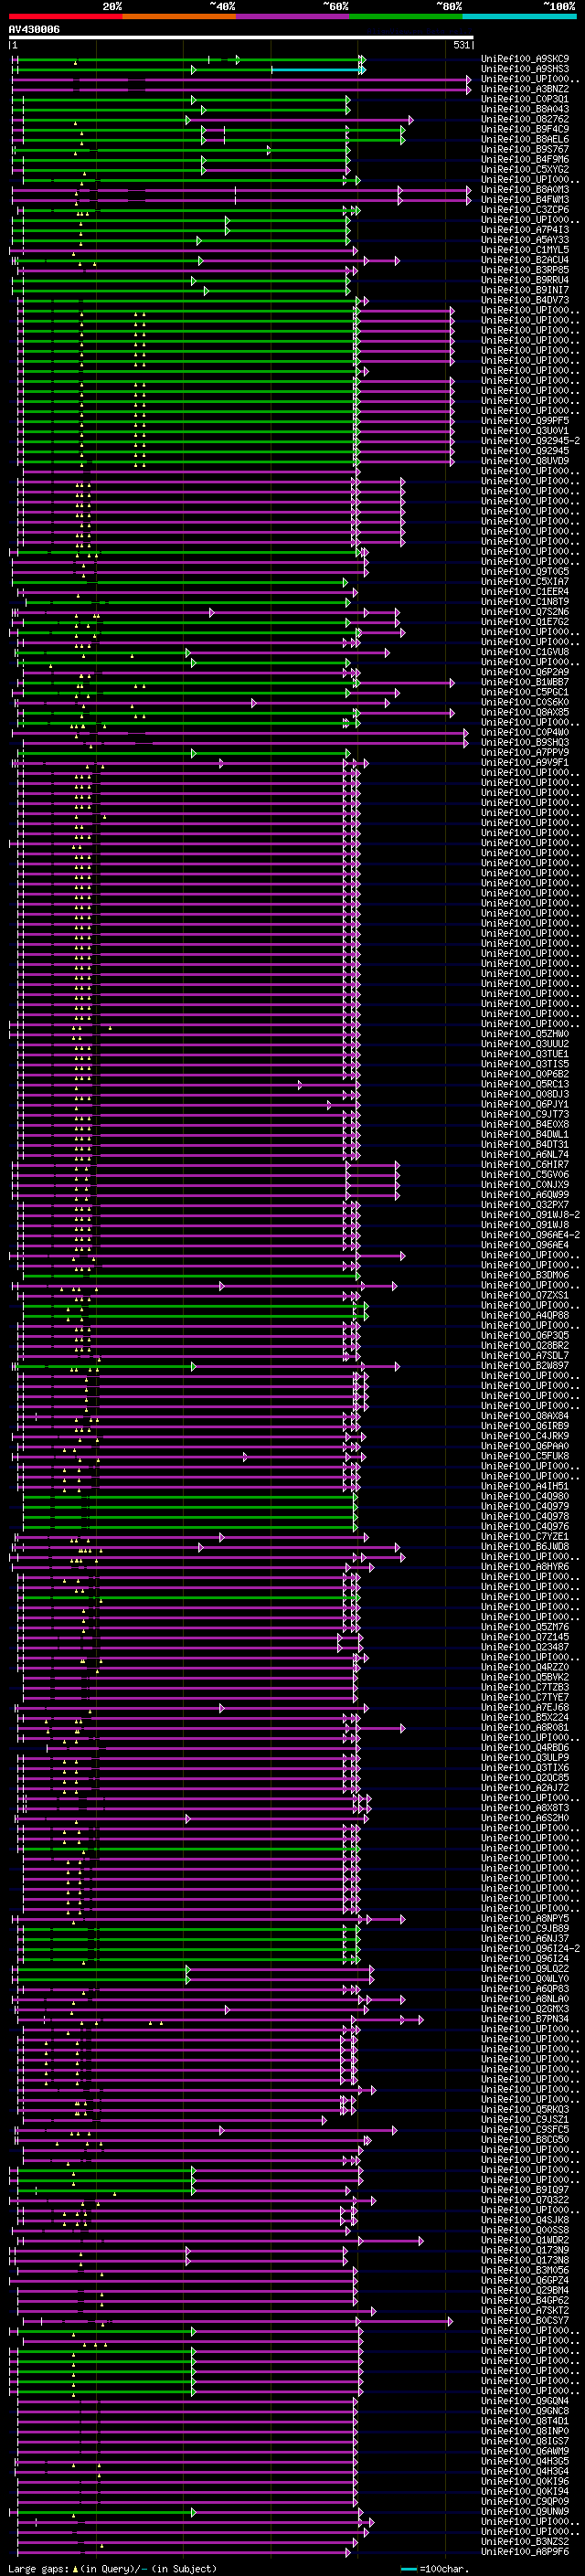The width and height of the screenshot is (585, 2576).
Task: Click the cyan alignment segment of A9SHS3 row
Action: coord(316,69)
